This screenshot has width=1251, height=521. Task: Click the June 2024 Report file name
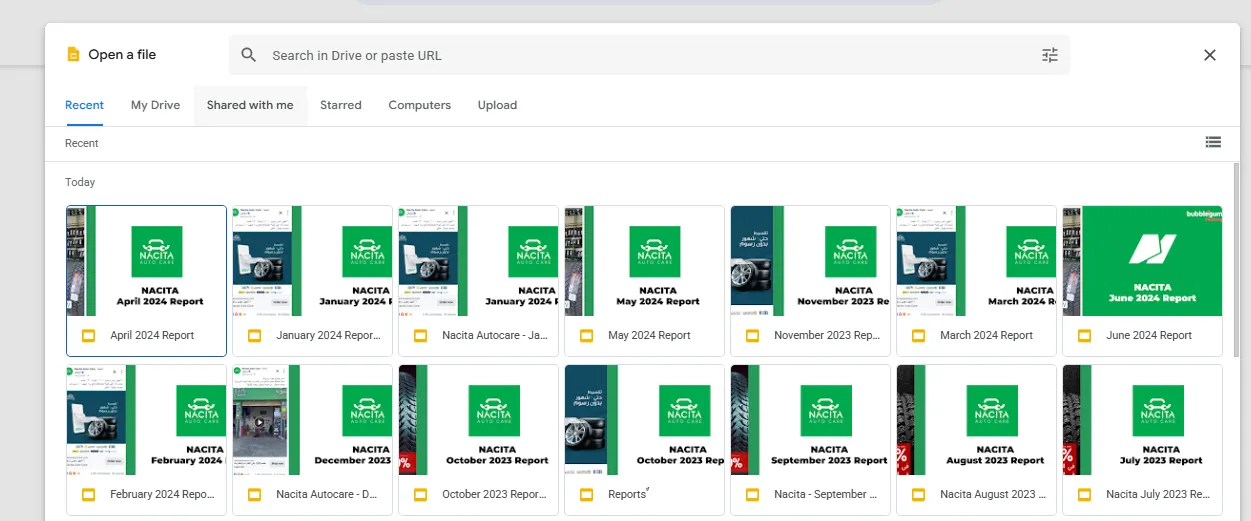(x=1149, y=335)
